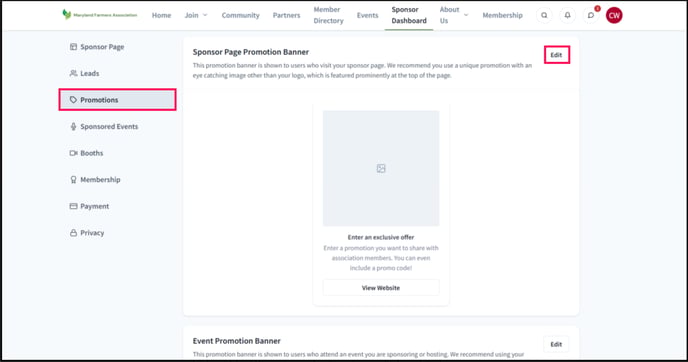Expand the Join dropdown arrow
Image resolution: width=688 pixels, height=362 pixels.
coord(205,15)
